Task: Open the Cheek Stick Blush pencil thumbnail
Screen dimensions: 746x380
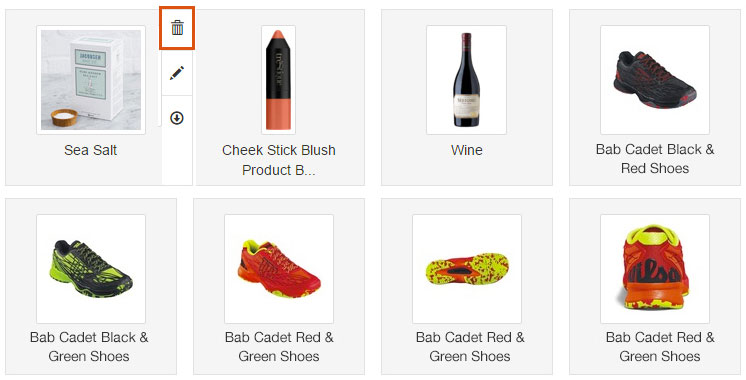Action: click(x=278, y=80)
